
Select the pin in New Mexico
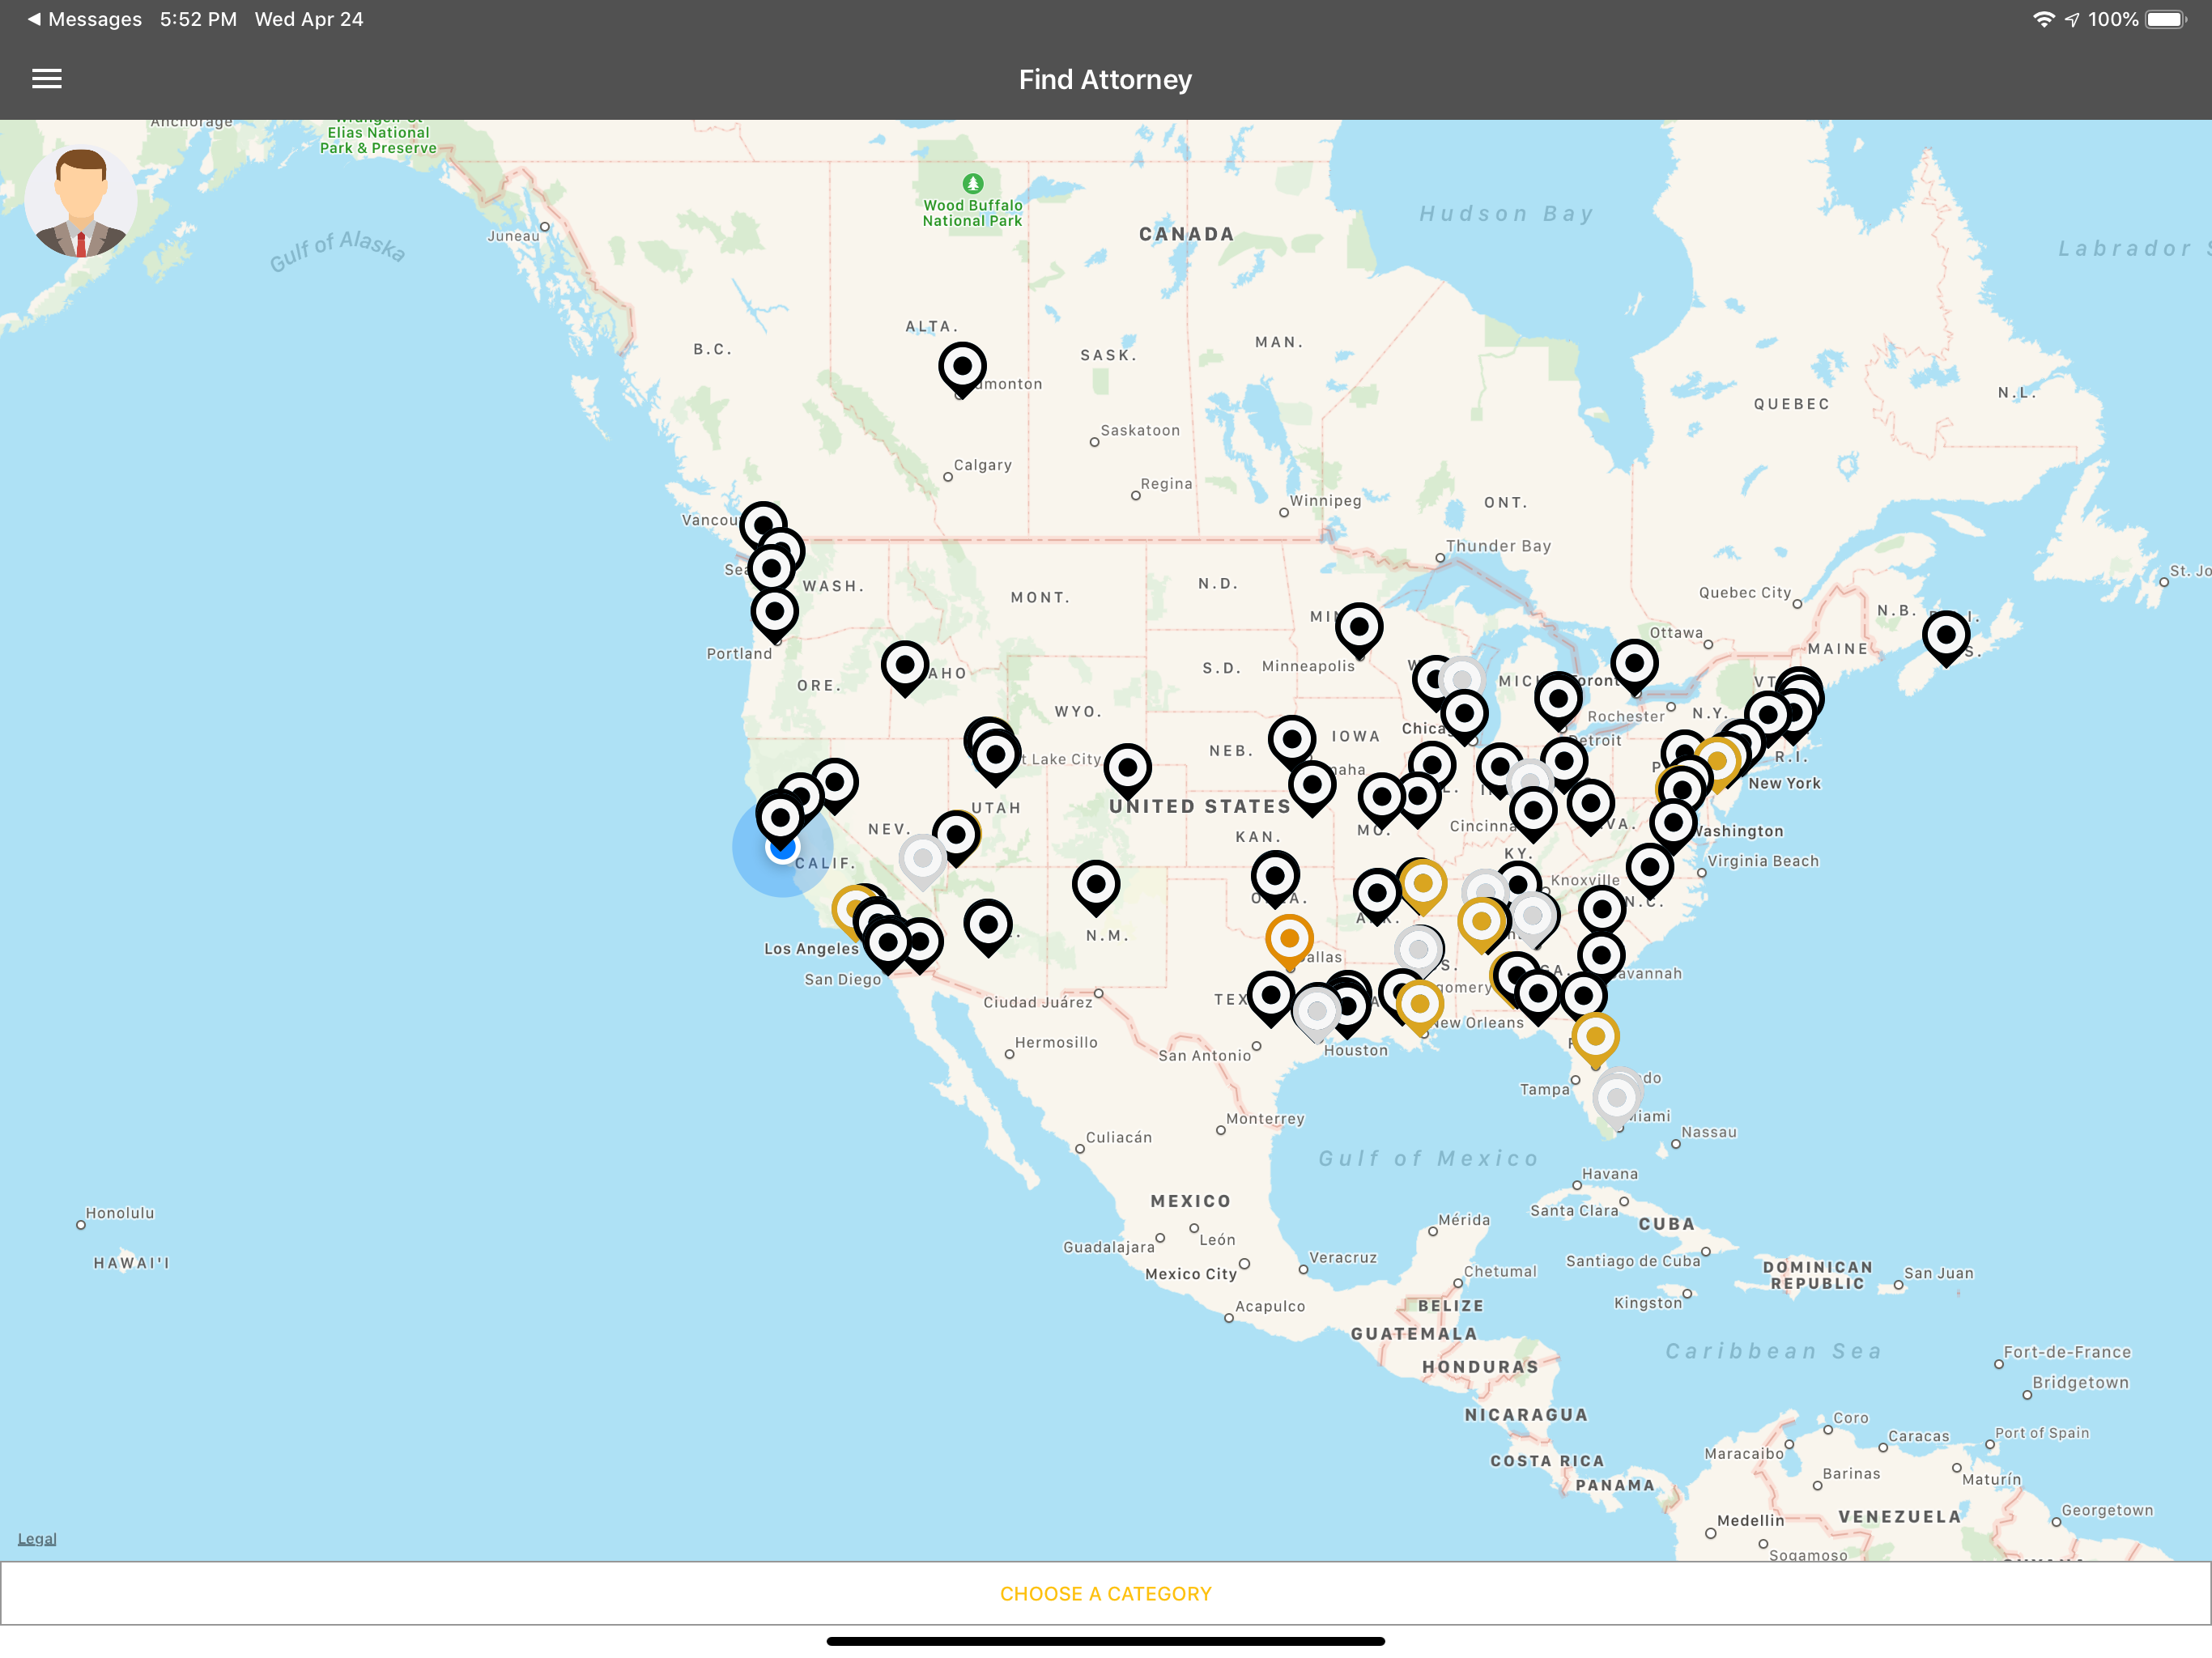[x=1096, y=887]
